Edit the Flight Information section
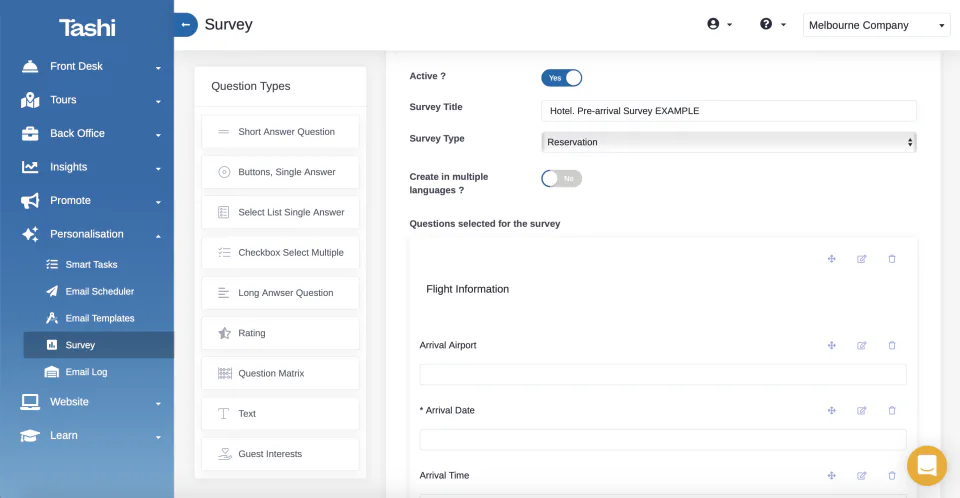Image resolution: width=960 pixels, height=498 pixels. (x=861, y=259)
